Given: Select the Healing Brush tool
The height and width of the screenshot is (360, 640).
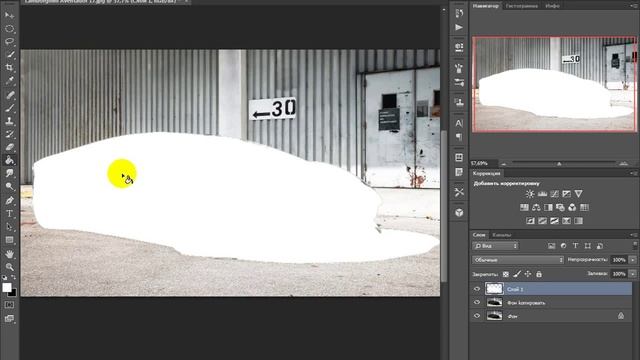Looking at the screenshot, I should 9,95.
